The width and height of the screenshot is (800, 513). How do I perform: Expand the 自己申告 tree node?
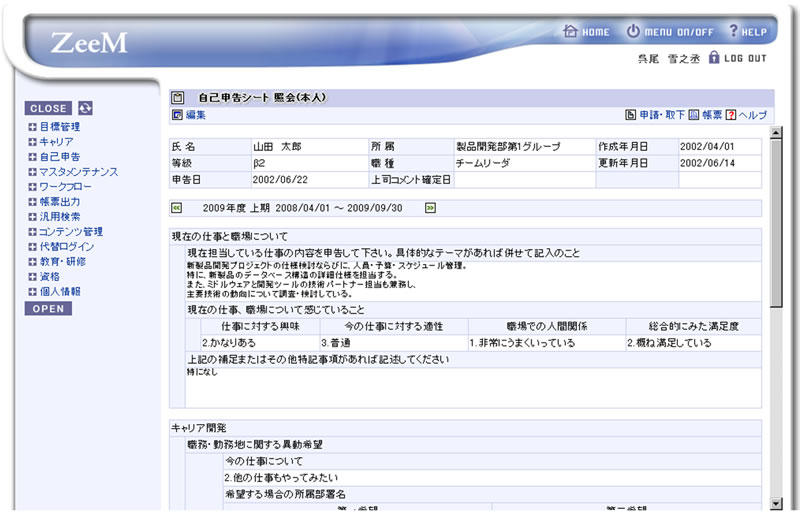pyautogui.click(x=33, y=157)
